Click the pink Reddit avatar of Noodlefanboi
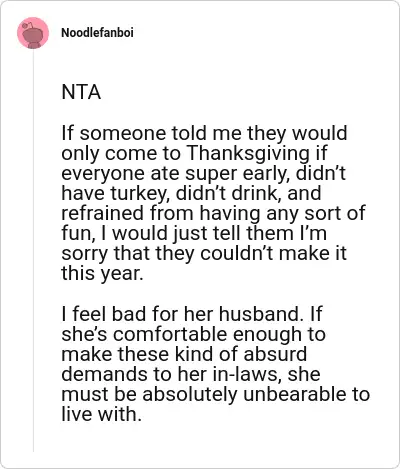Screen dimensions: 400x469 [33, 33]
